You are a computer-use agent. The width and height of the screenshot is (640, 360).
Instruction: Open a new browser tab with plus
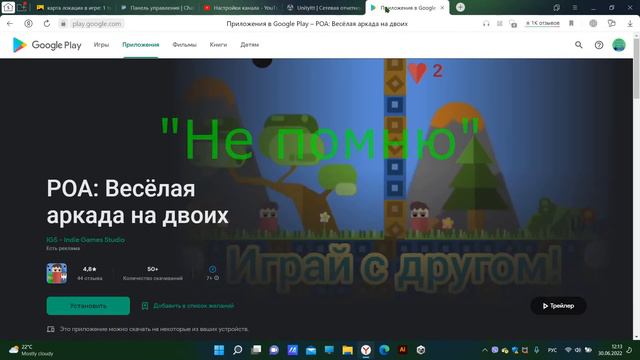pyautogui.click(x=460, y=7)
